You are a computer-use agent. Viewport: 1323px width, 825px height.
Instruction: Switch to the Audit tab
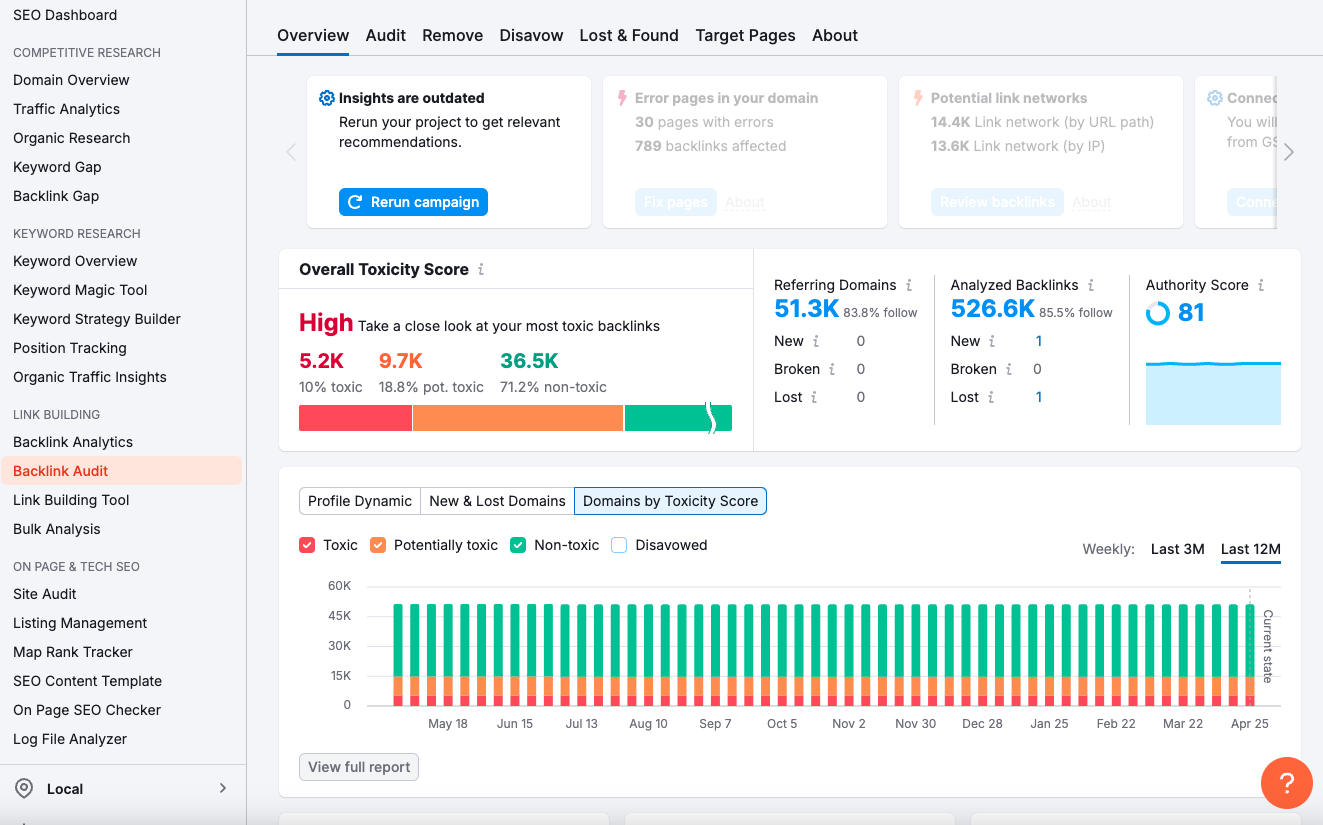click(x=385, y=35)
